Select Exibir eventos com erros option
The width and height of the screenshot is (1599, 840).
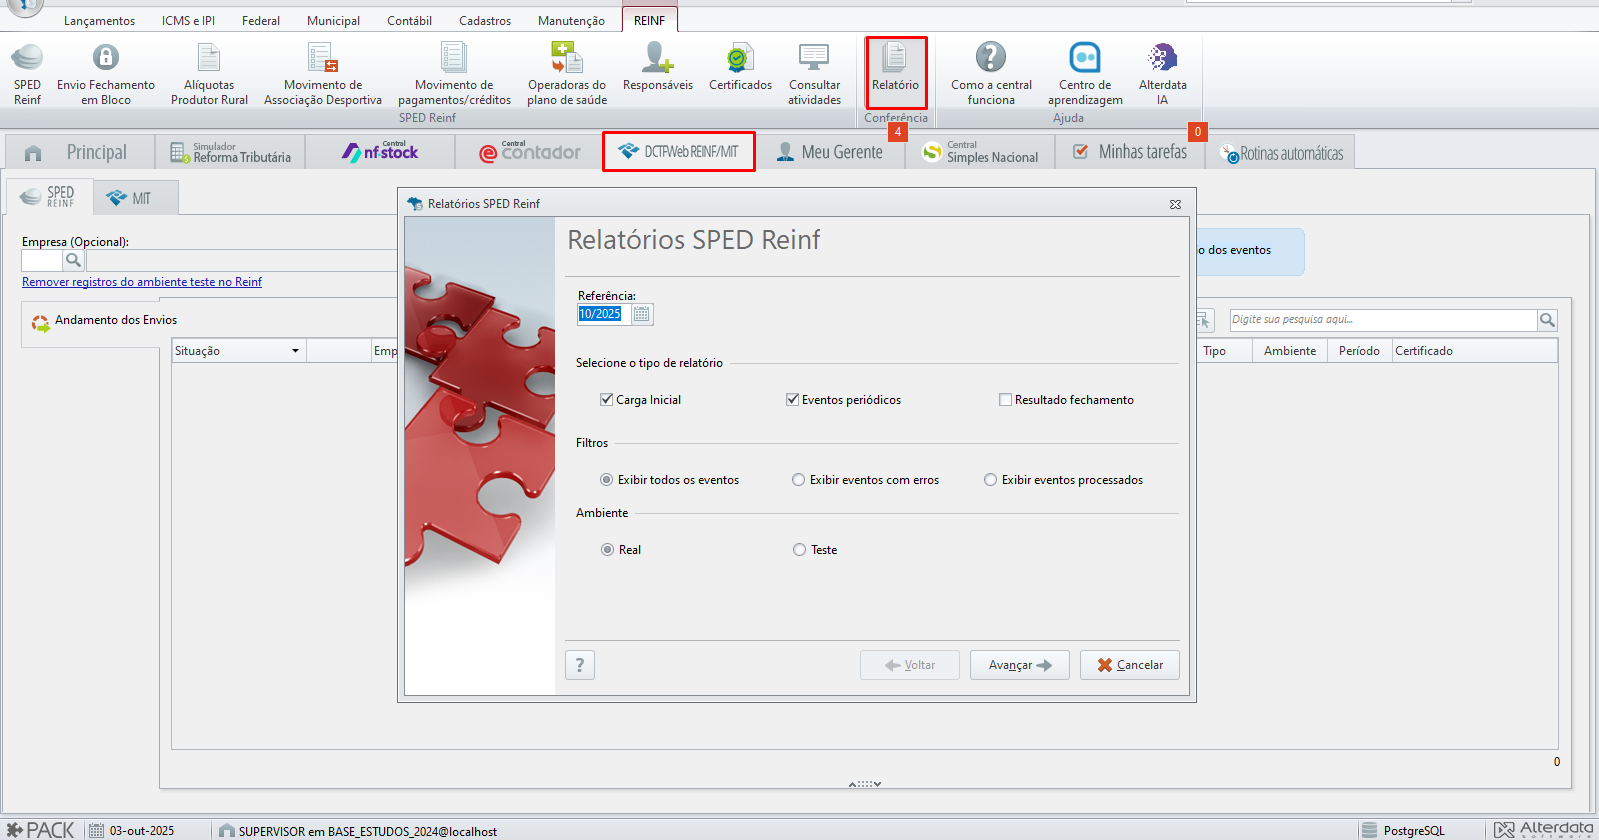point(799,480)
